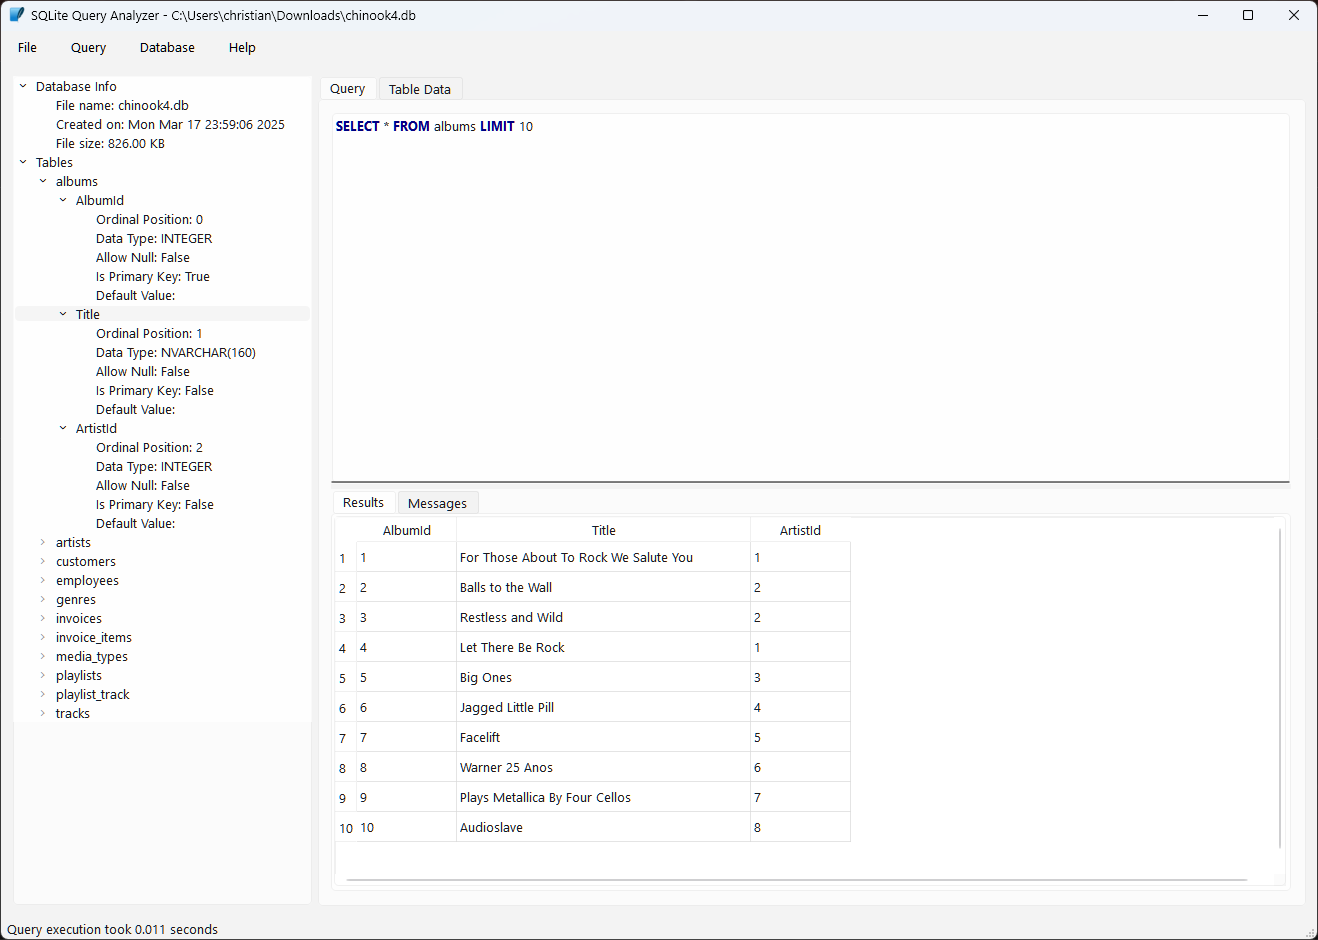This screenshot has height=940, width=1318.
Task: Collapse the Database Info section
Action: tap(22, 86)
